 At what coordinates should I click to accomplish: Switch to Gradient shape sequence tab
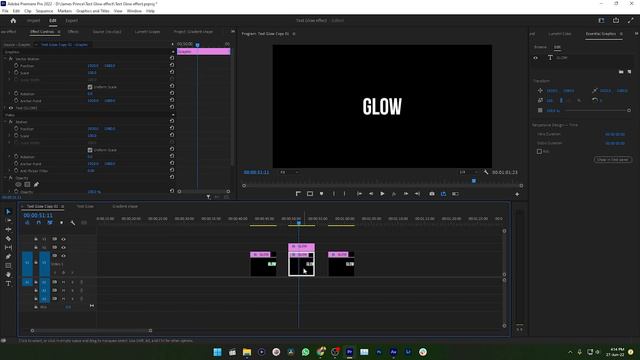(125, 207)
